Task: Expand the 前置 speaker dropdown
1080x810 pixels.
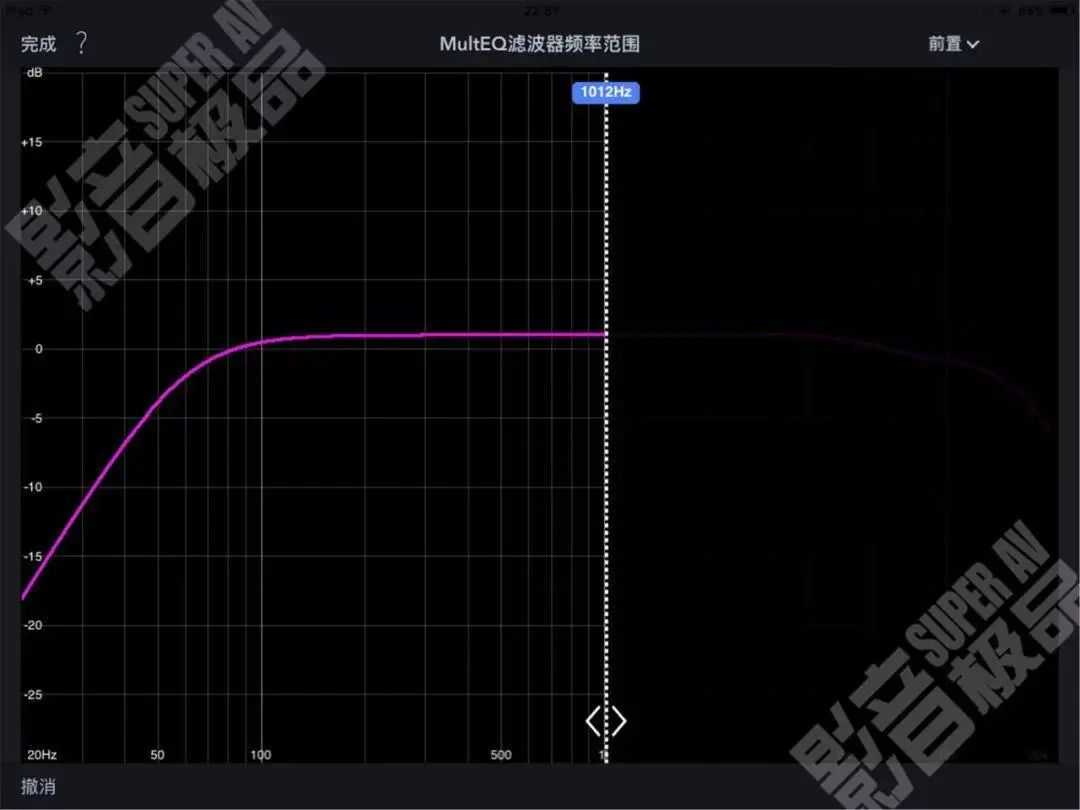Action: pyautogui.click(x=953, y=44)
